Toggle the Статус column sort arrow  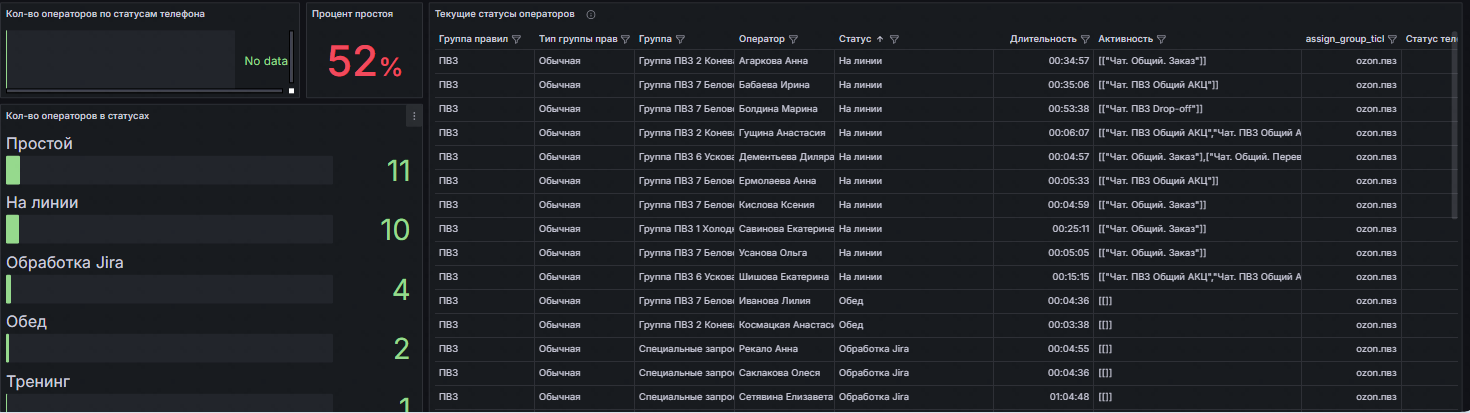coord(880,40)
